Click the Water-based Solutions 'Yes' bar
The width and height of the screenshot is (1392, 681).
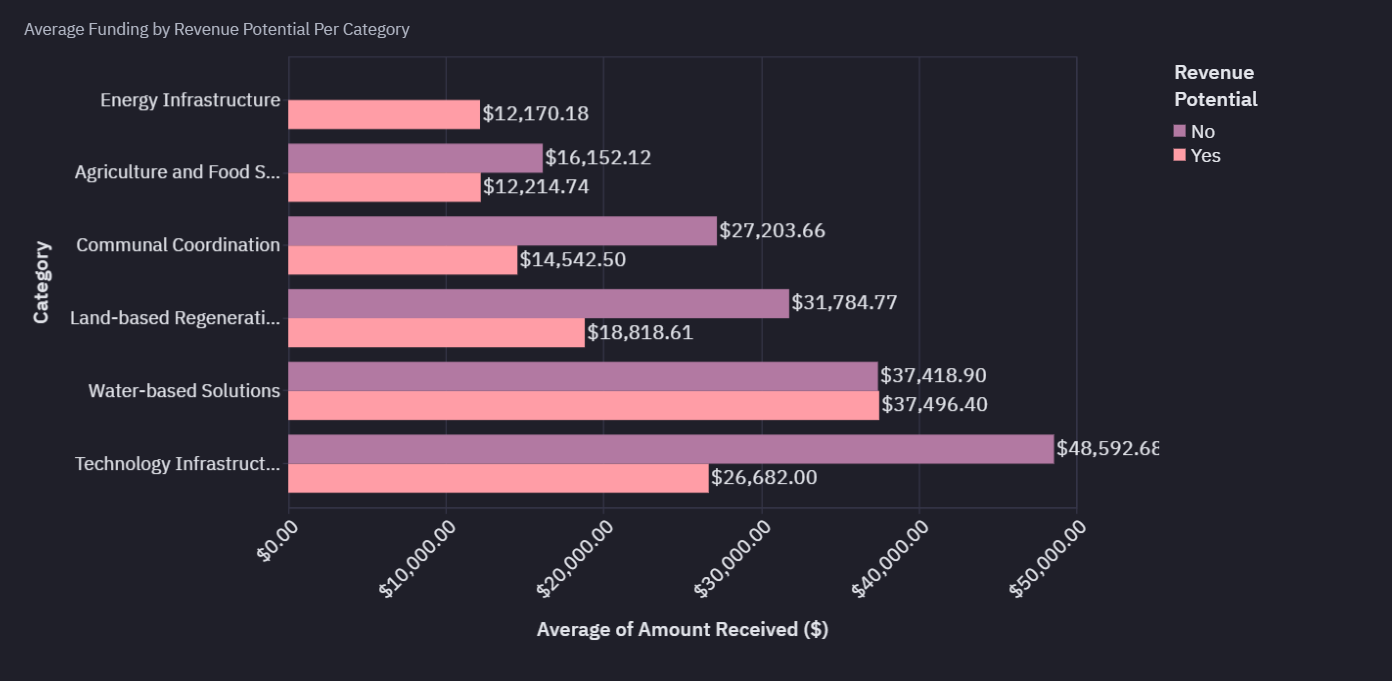click(x=583, y=405)
